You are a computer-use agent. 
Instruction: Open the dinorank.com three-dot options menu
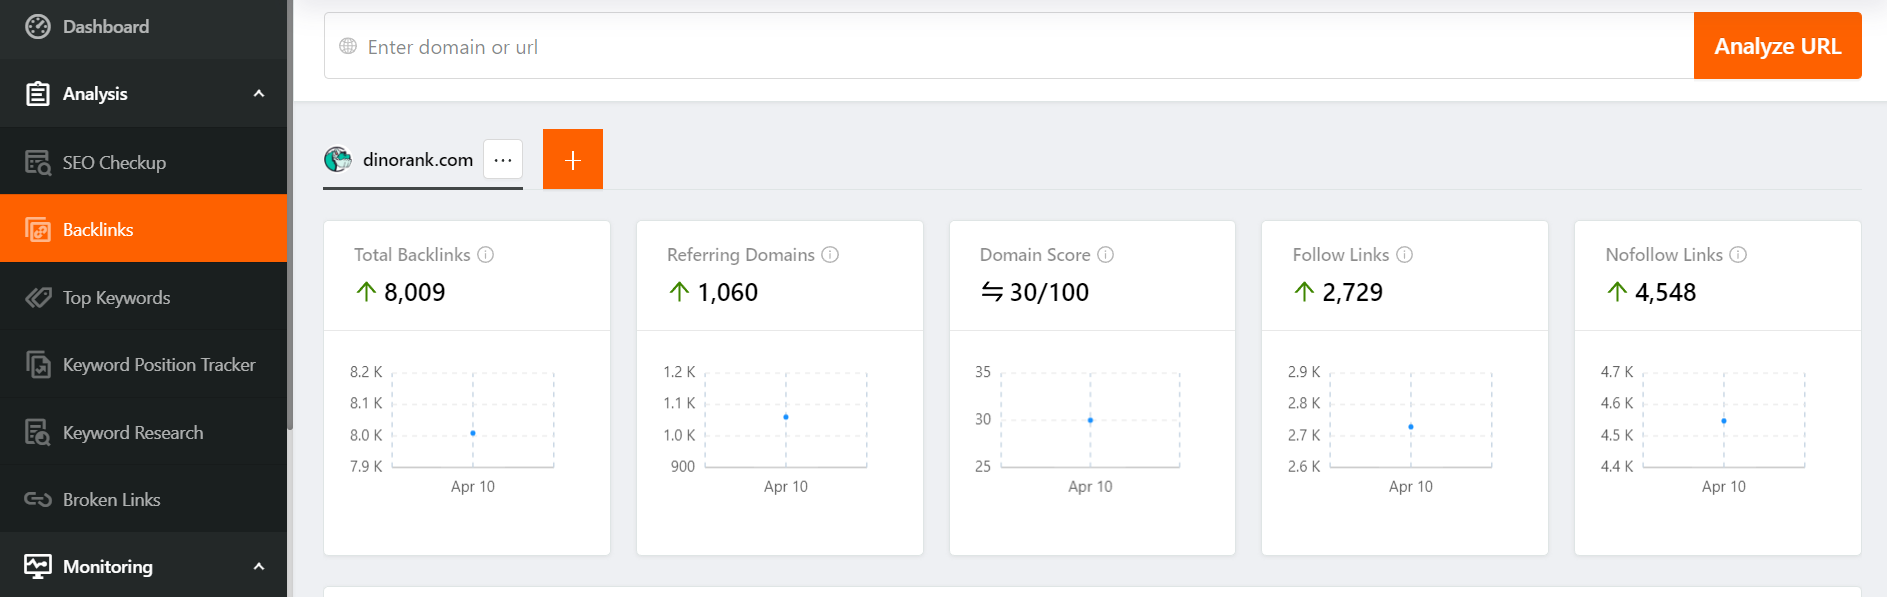point(503,160)
